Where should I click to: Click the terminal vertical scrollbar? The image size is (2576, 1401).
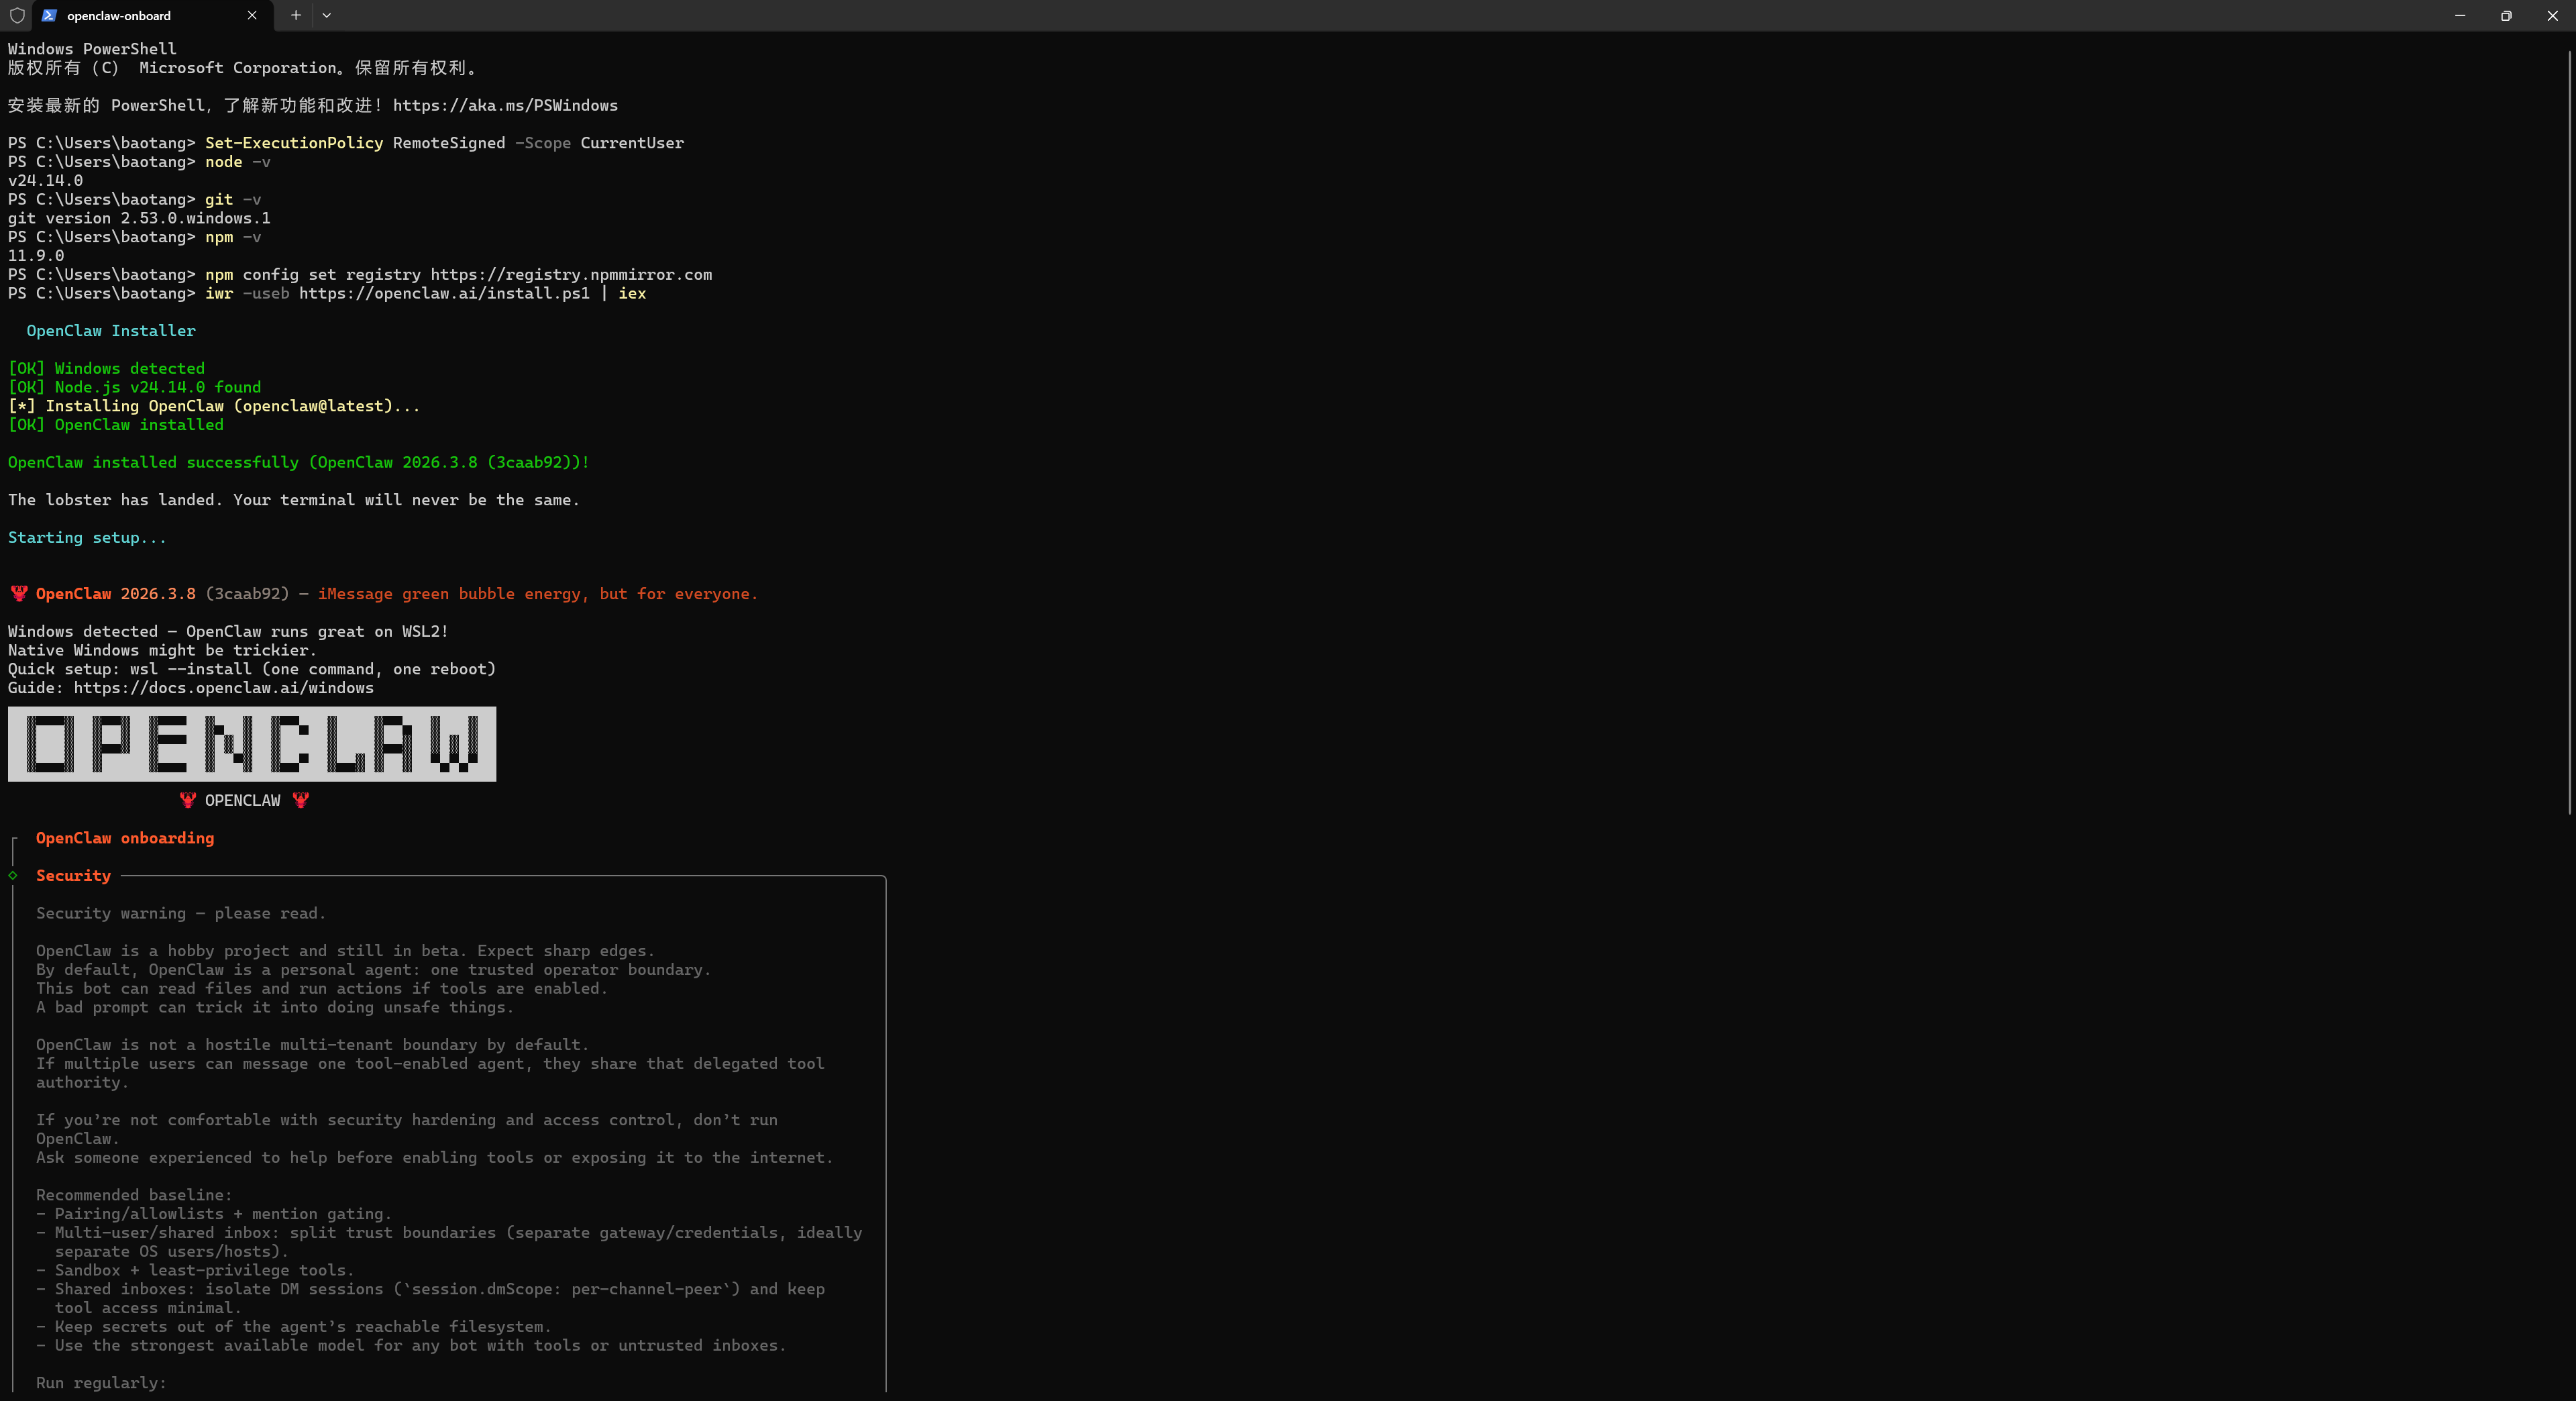pos(2569,430)
